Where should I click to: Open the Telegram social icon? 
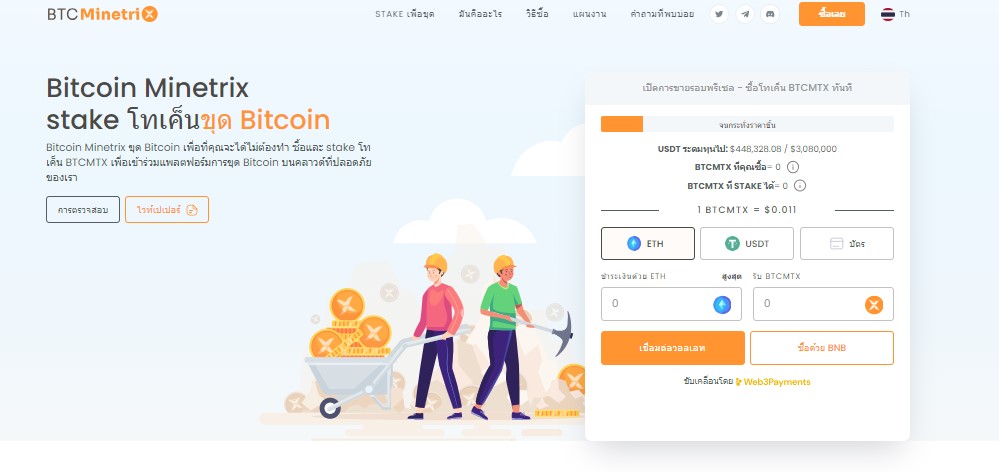pyautogui.click(x=745, y=14)
